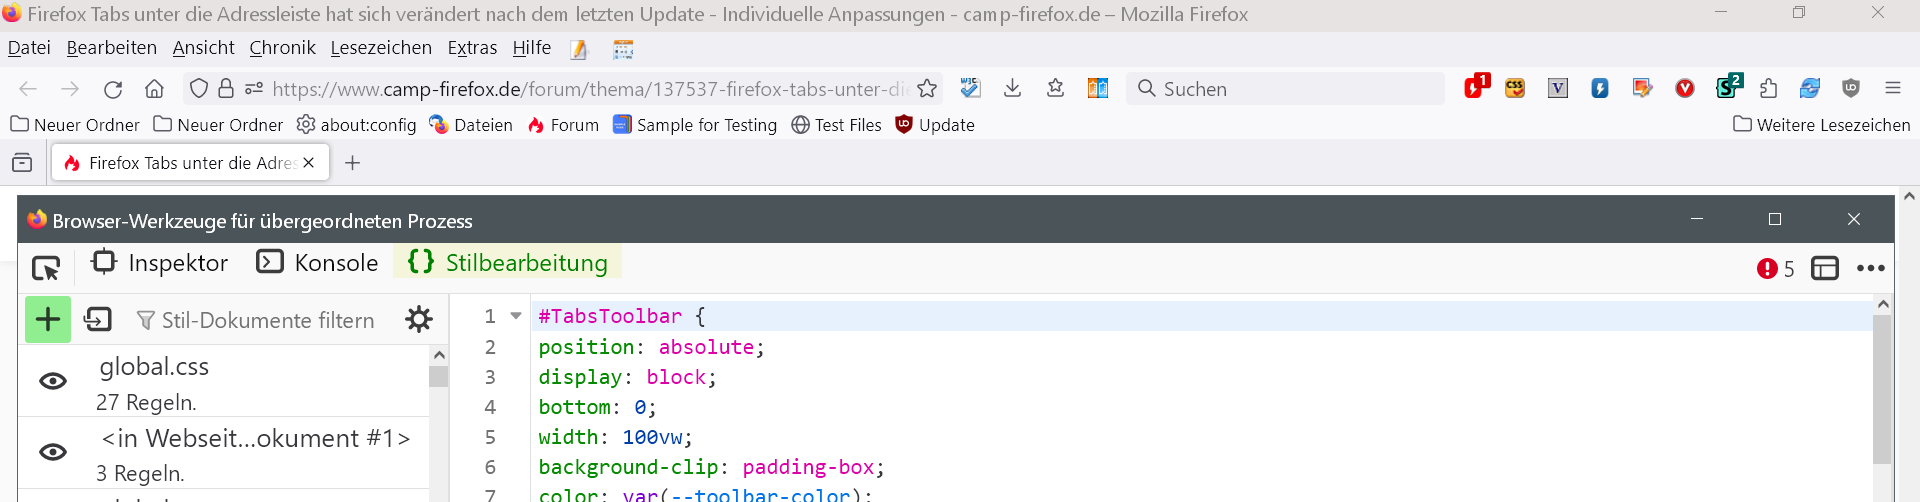1920x502 pixels.
Task: Select the global.css style sheet entry
Action: click(x=224, y=381)
